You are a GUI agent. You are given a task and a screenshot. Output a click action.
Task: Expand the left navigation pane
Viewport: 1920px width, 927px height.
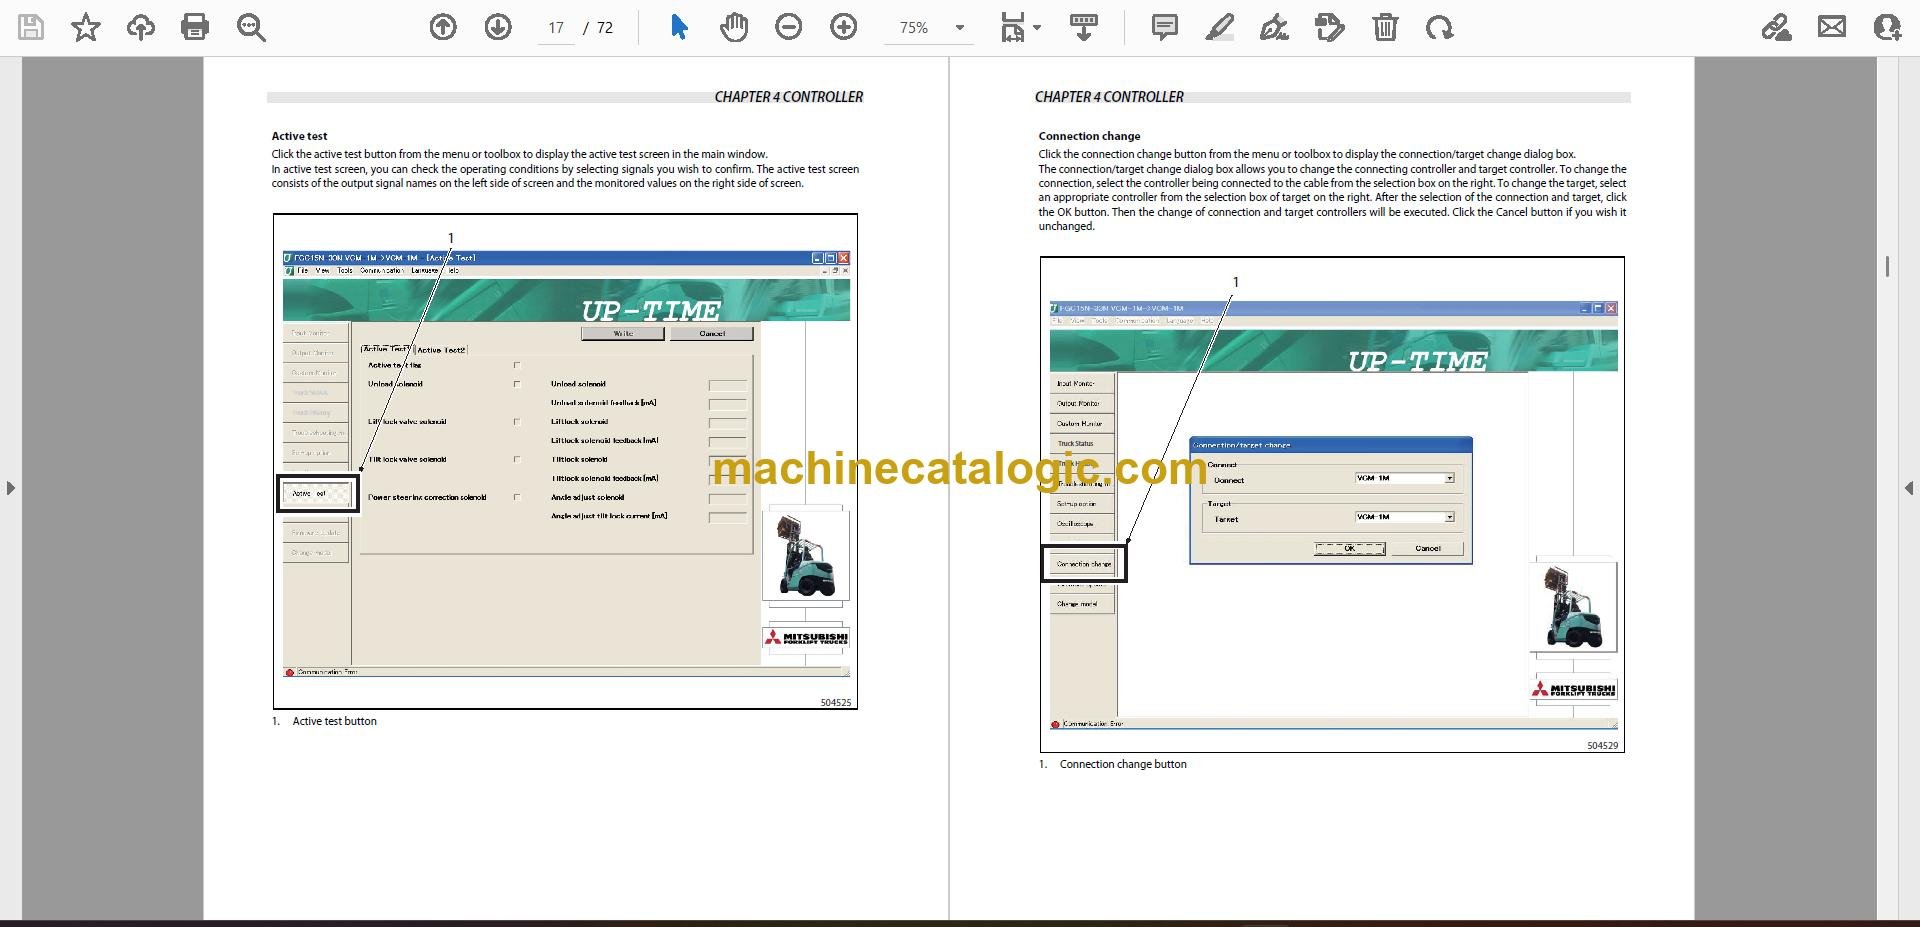[x=10, y=488]
